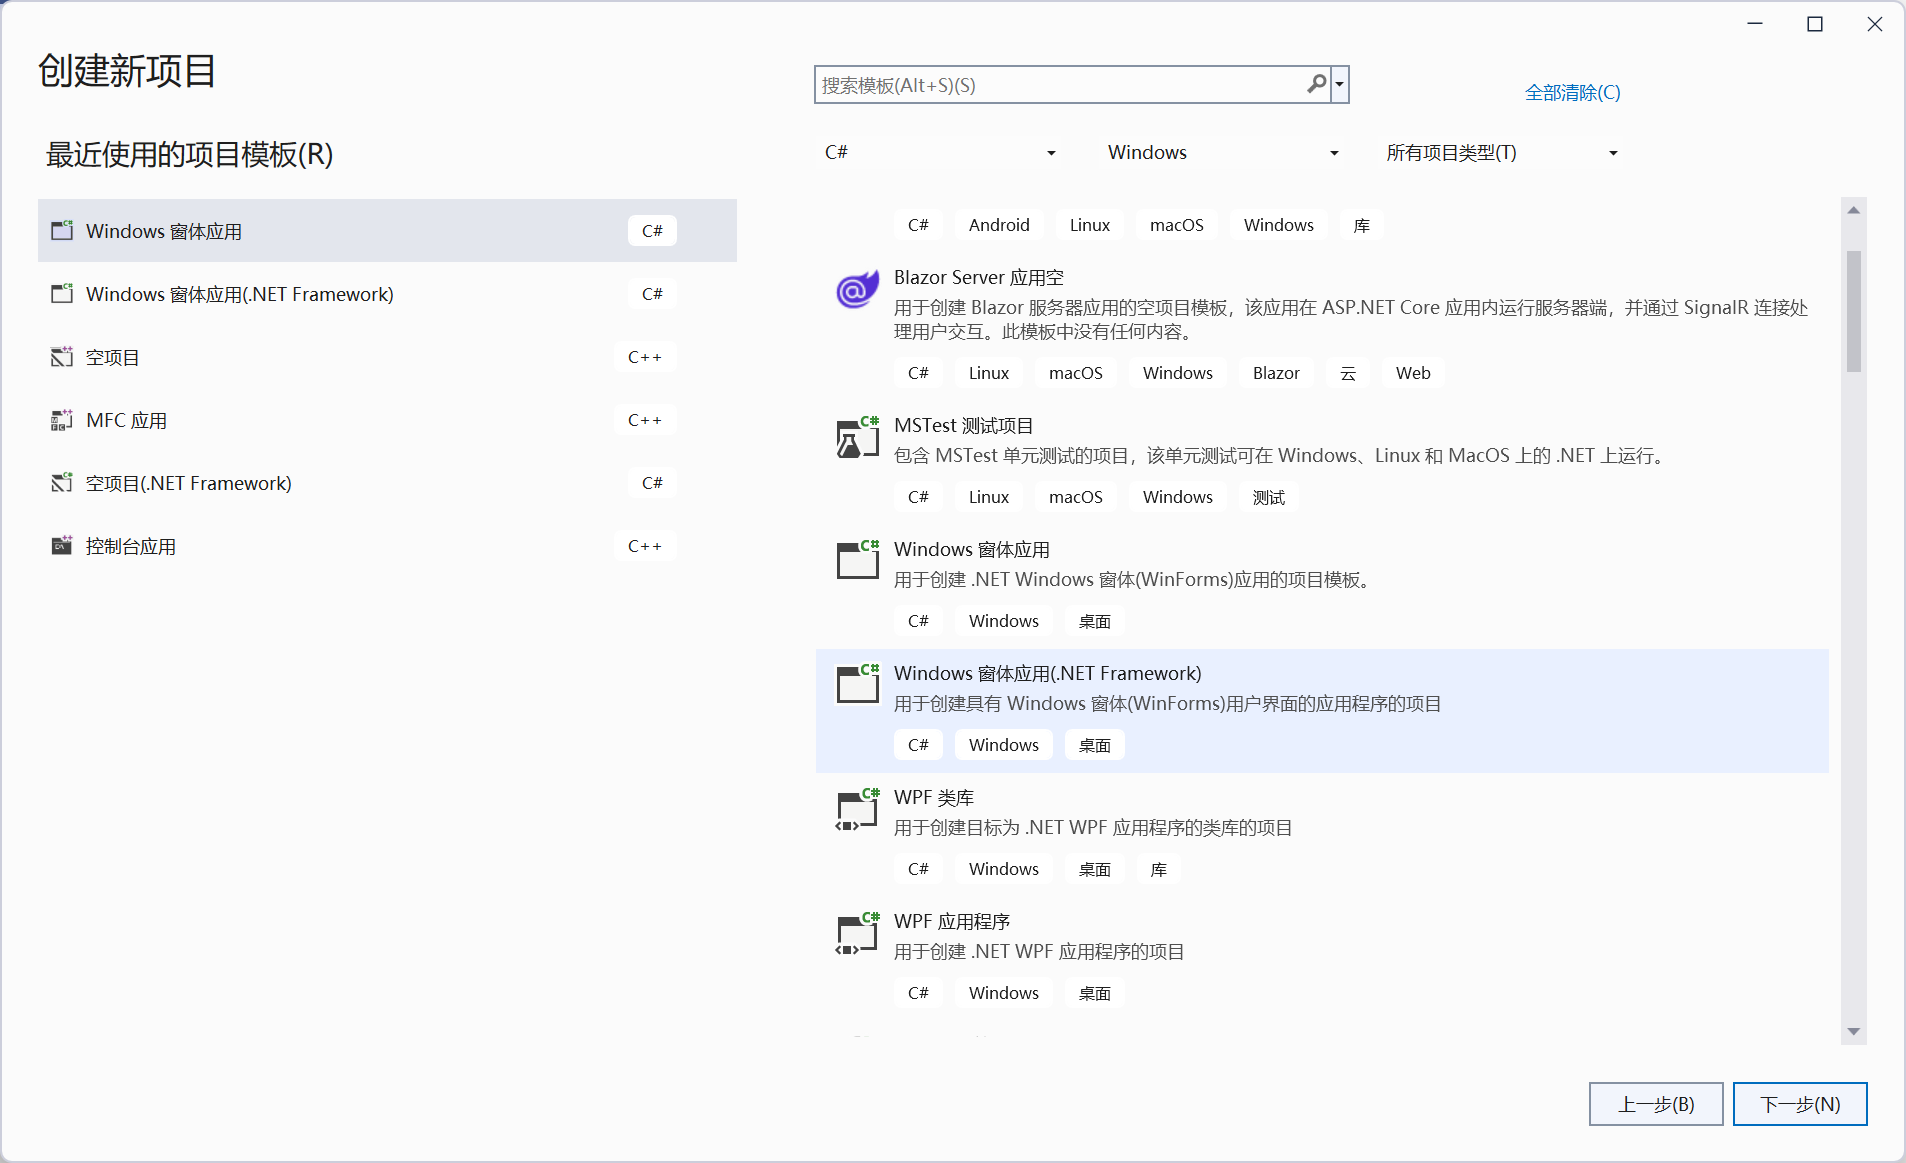Select 控制台应用 recent template

(x=387, y=545)
